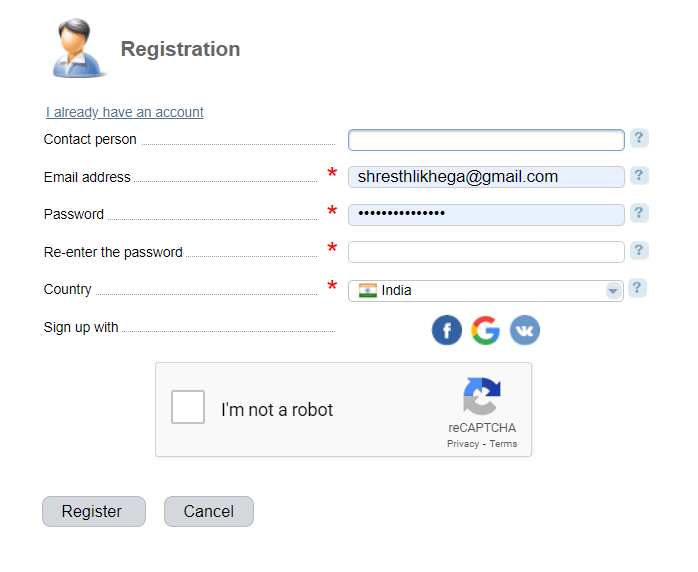Show the Password field help tooltip
This screenshot has width=698, height=572.
pos(639,213)
